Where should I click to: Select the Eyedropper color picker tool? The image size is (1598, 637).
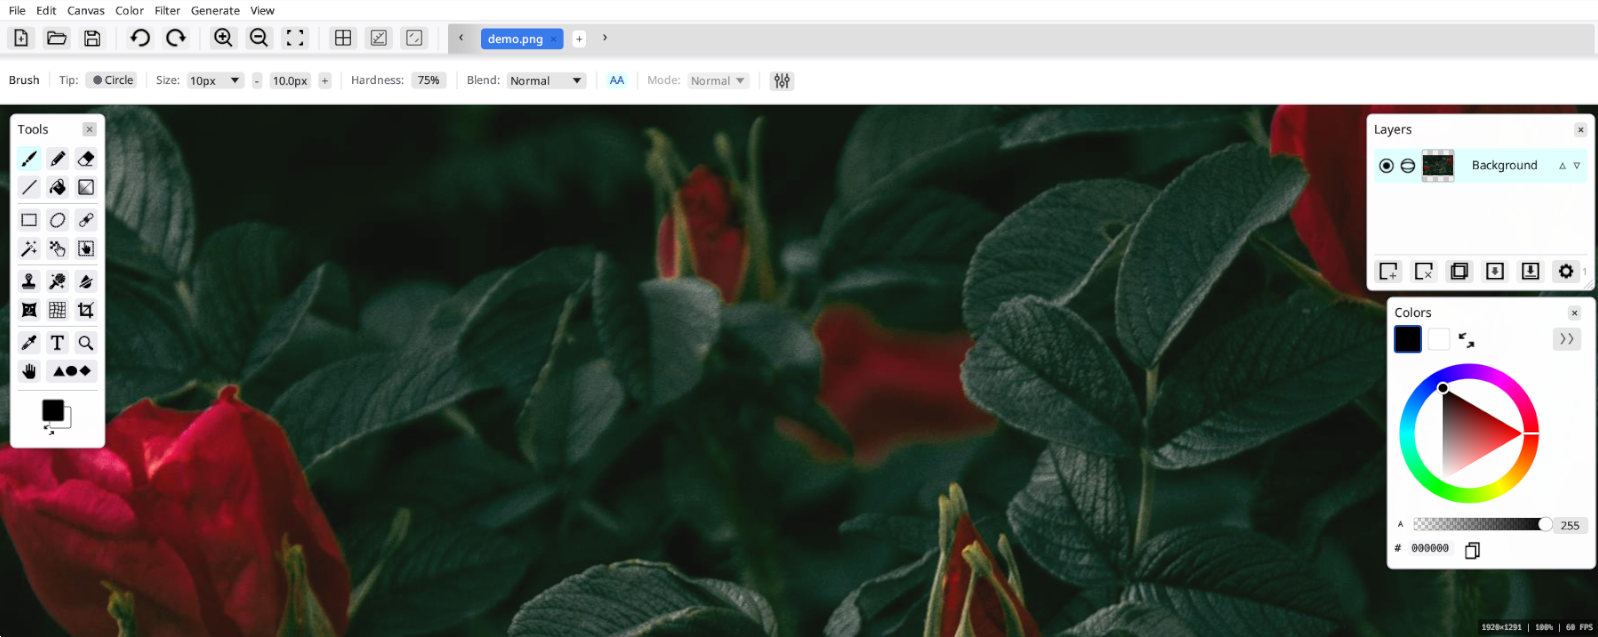click(29, 343)
